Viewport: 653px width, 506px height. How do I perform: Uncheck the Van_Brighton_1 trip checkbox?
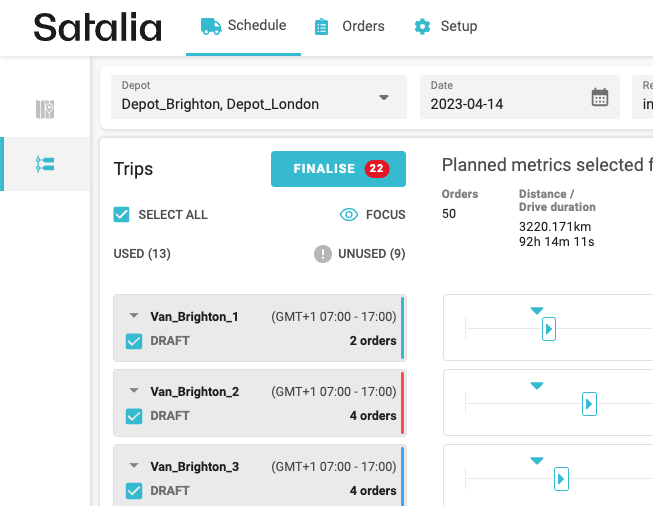[x=134, y=341]
